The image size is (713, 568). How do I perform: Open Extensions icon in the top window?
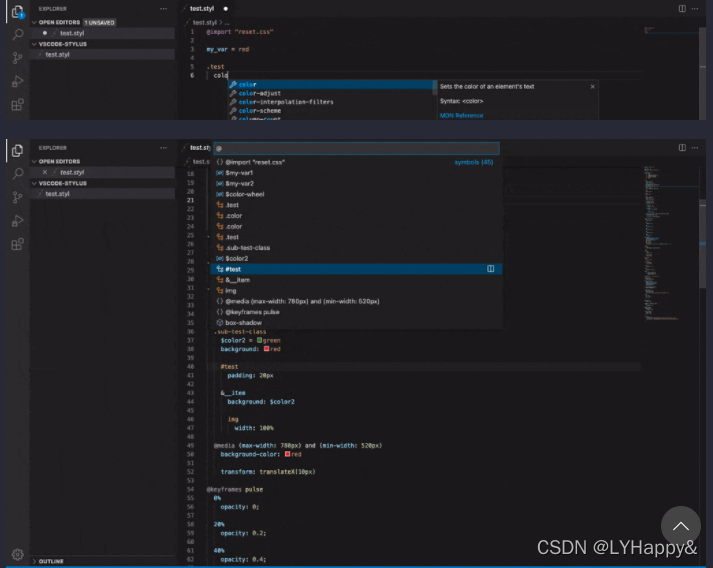(17, 105)
